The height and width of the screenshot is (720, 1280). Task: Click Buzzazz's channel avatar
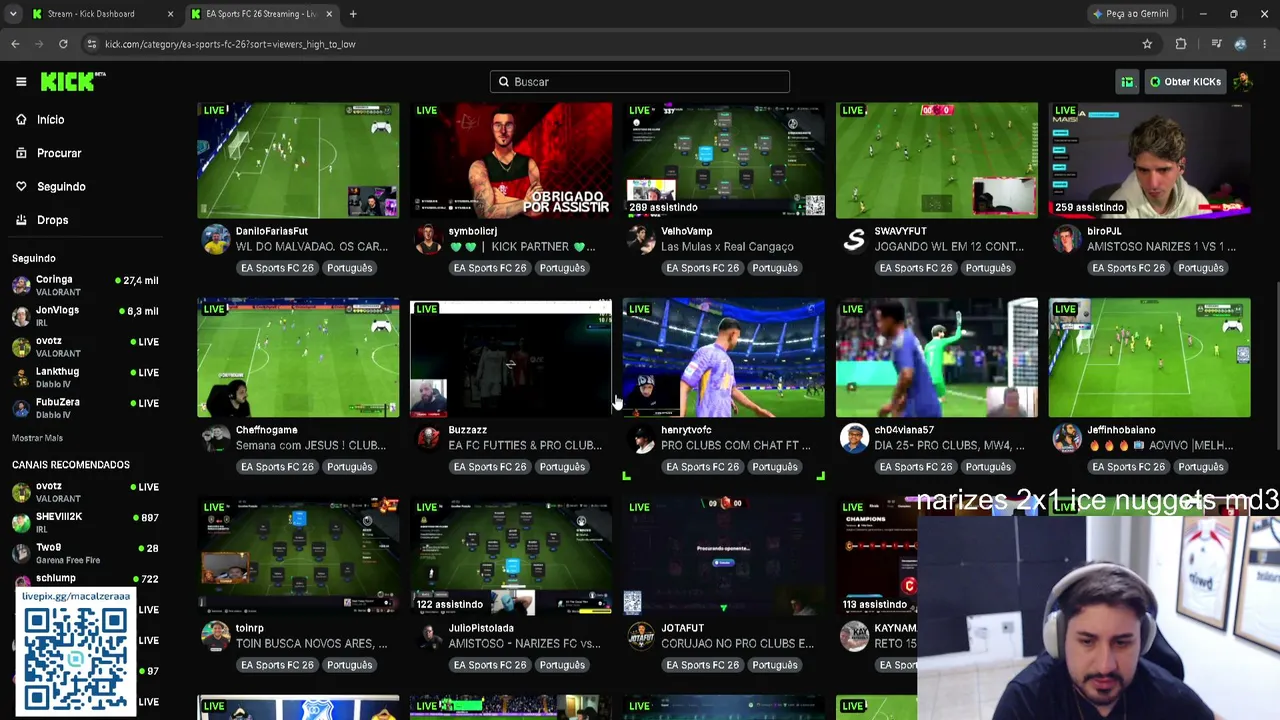tap(428, 439)
